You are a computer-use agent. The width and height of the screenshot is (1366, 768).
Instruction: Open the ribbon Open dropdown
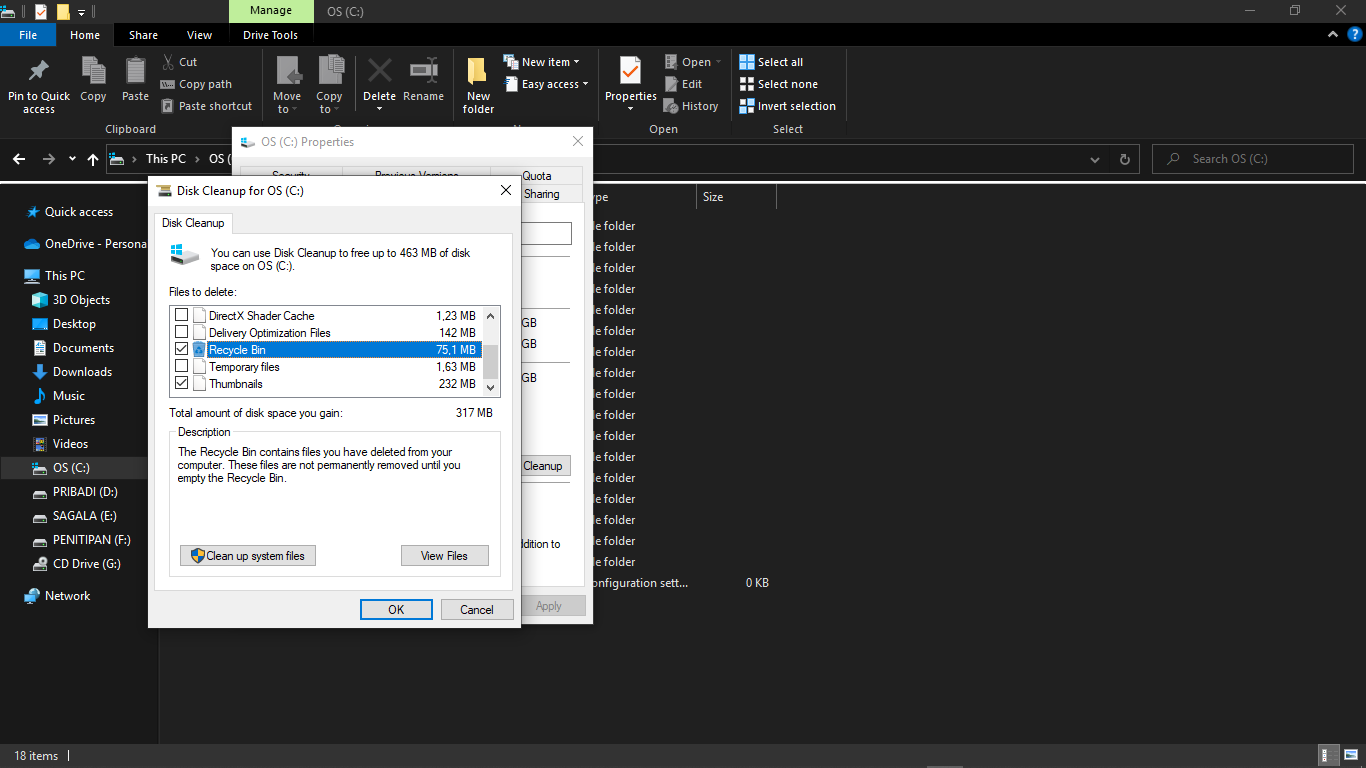pyautogui.click(x=693, y=62)
